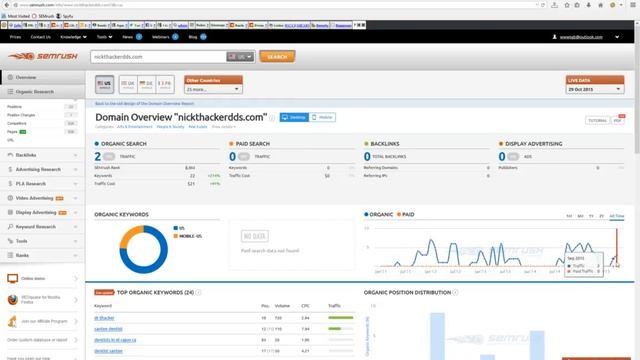Select the All Time chart range tab

616,216
